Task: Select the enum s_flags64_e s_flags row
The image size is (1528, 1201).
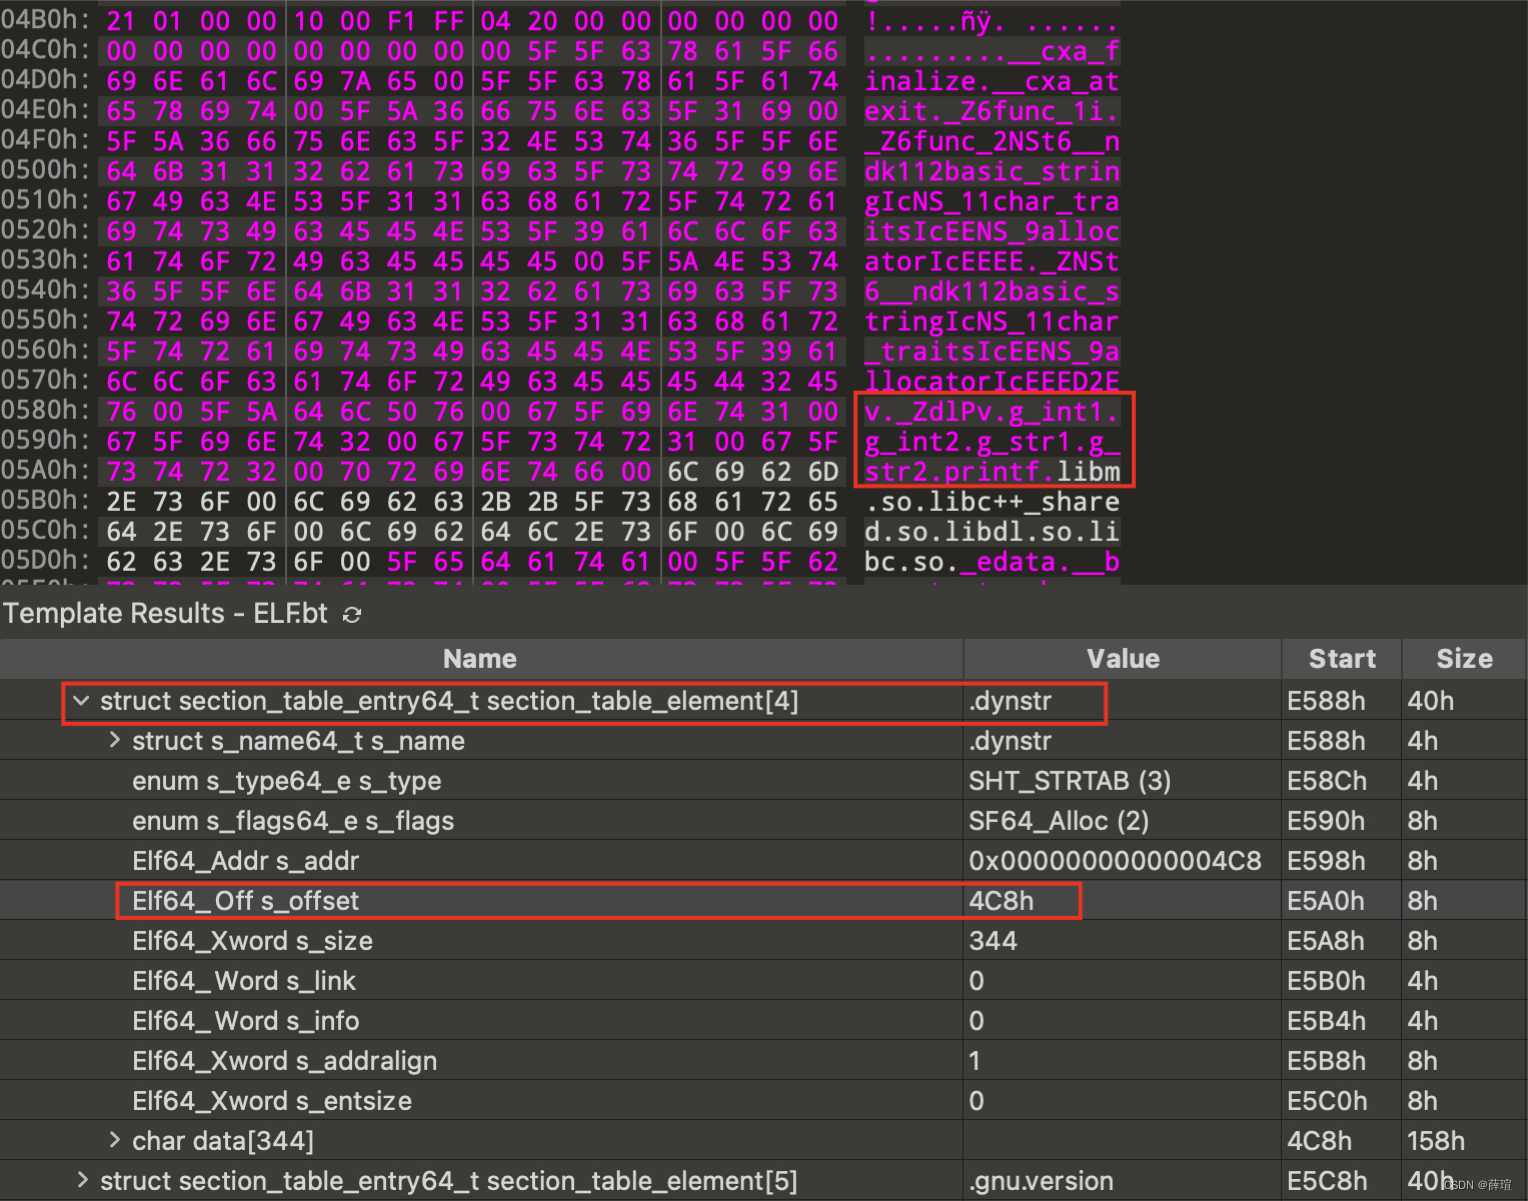Action: point(763,821)
